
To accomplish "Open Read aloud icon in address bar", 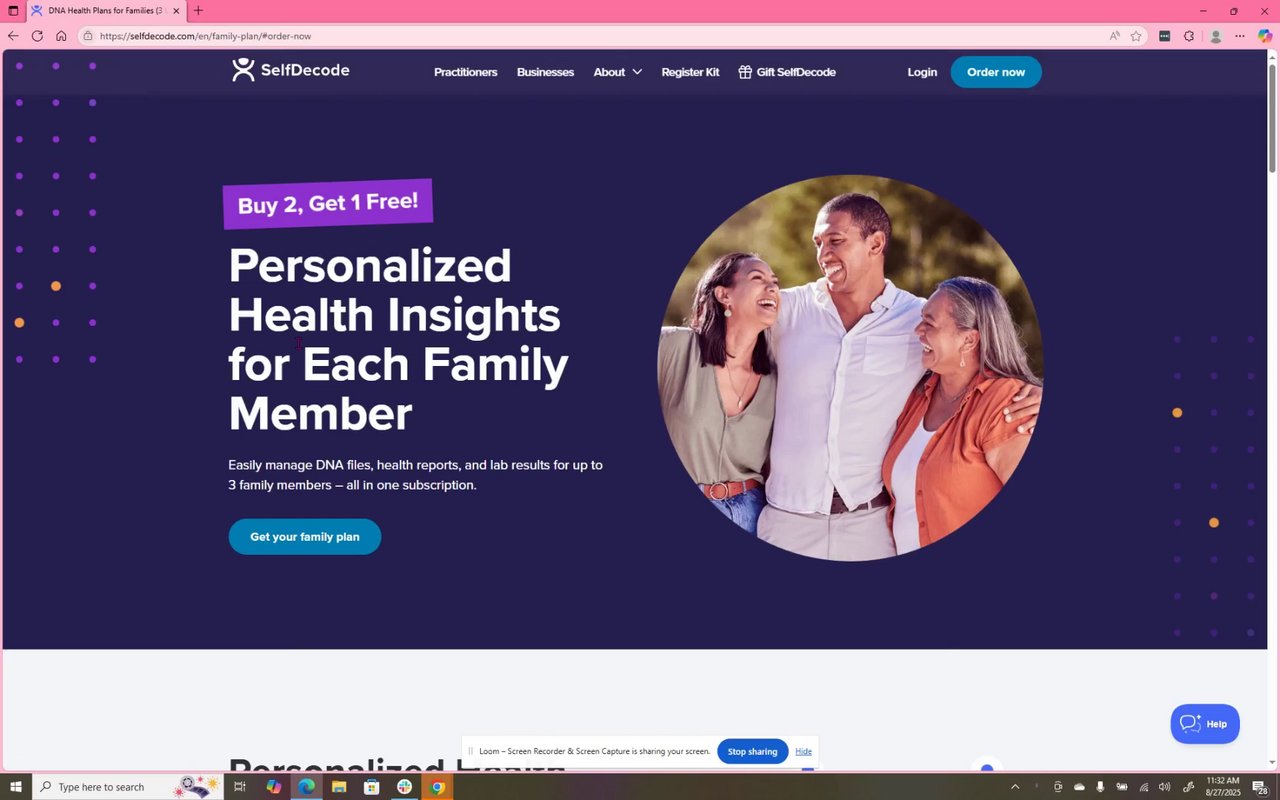I will coord(1114,36).
